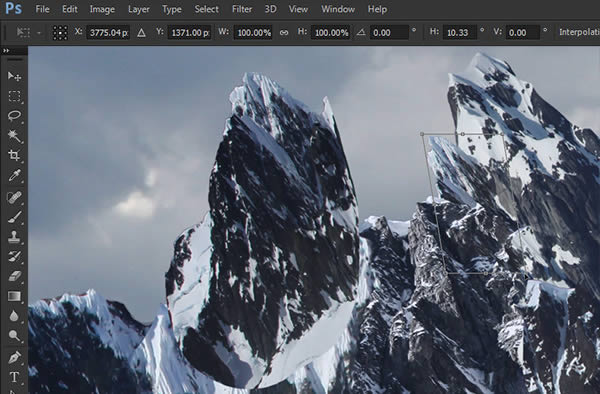Click the bottom-center transform handle
The height and width of the screenshot is (394, 600).
coord(485,273)
